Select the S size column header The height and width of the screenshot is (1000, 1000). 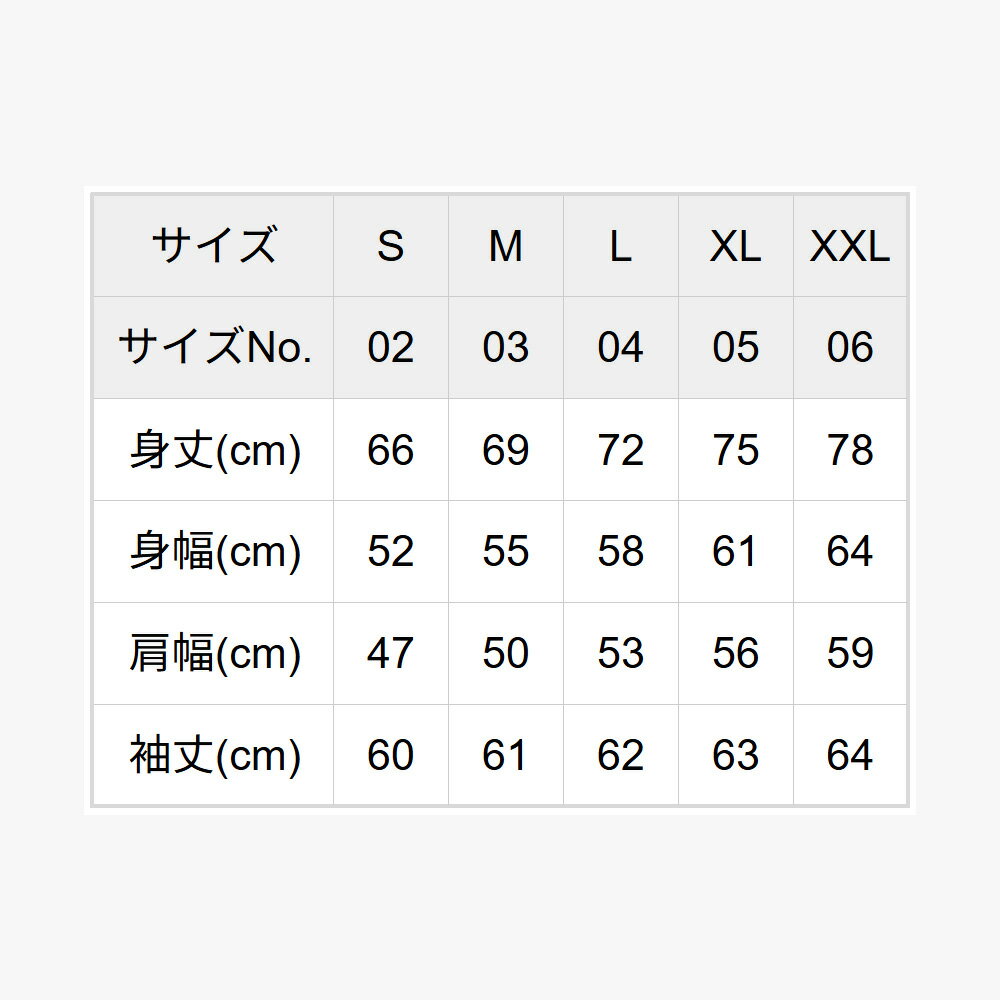coord(390,246)
